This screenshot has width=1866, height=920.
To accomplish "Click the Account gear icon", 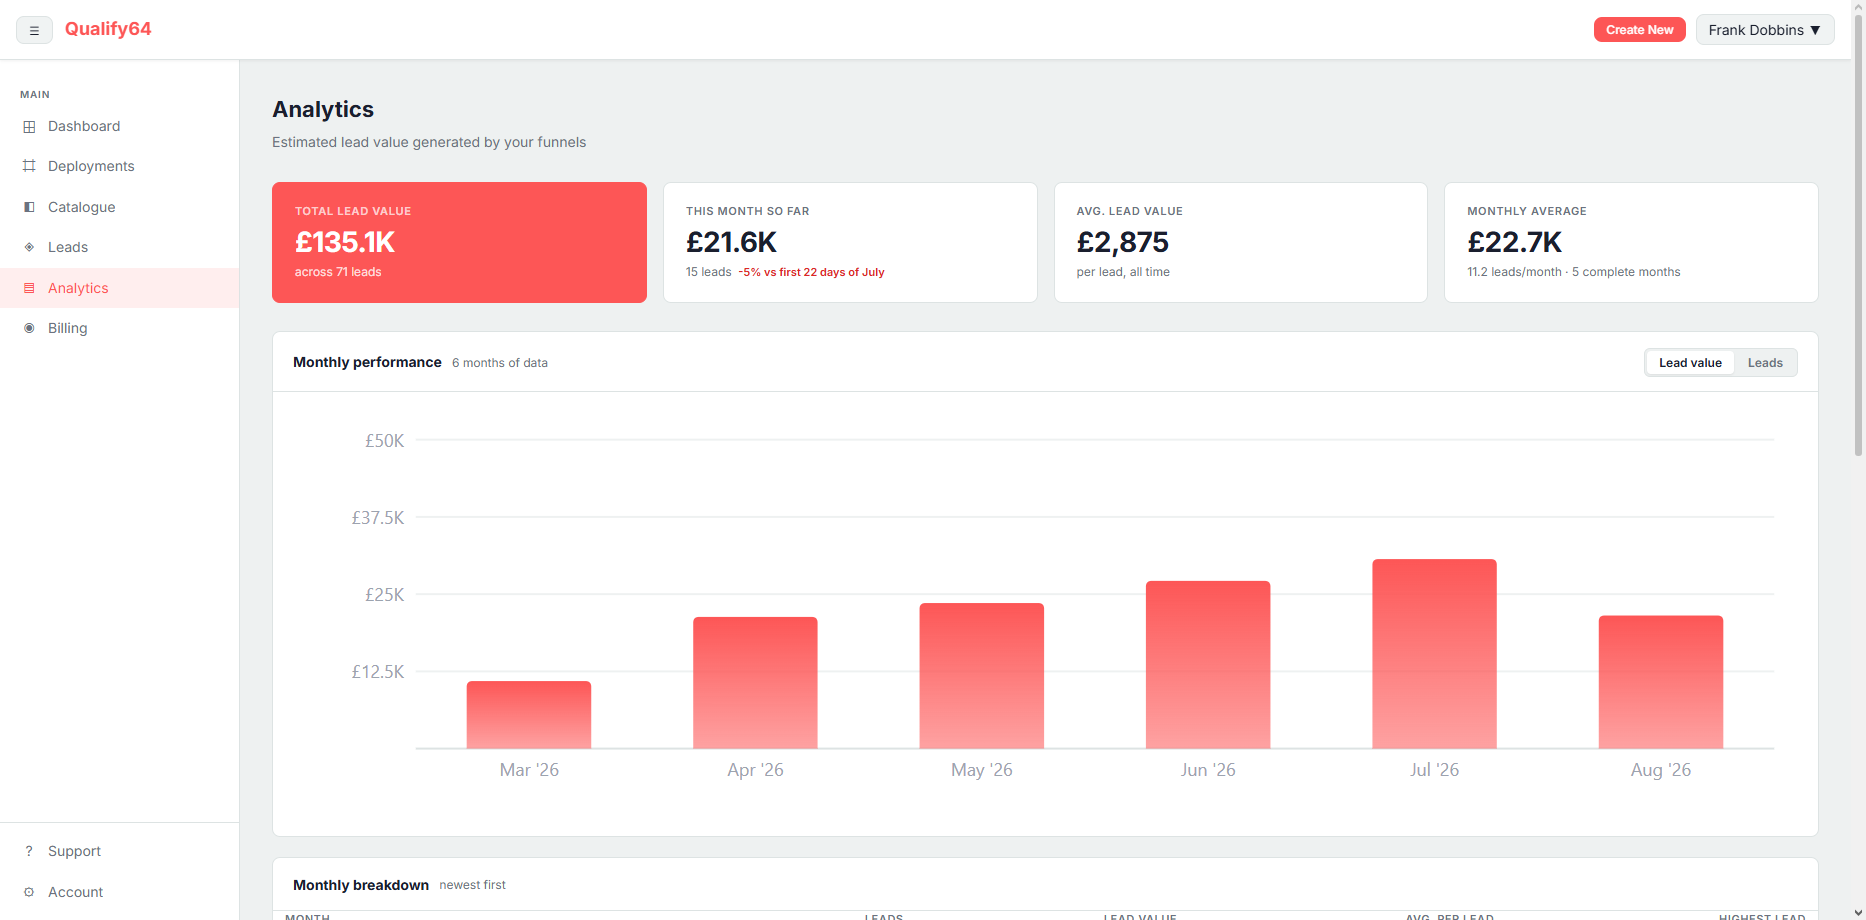I will tap(29, 892).
